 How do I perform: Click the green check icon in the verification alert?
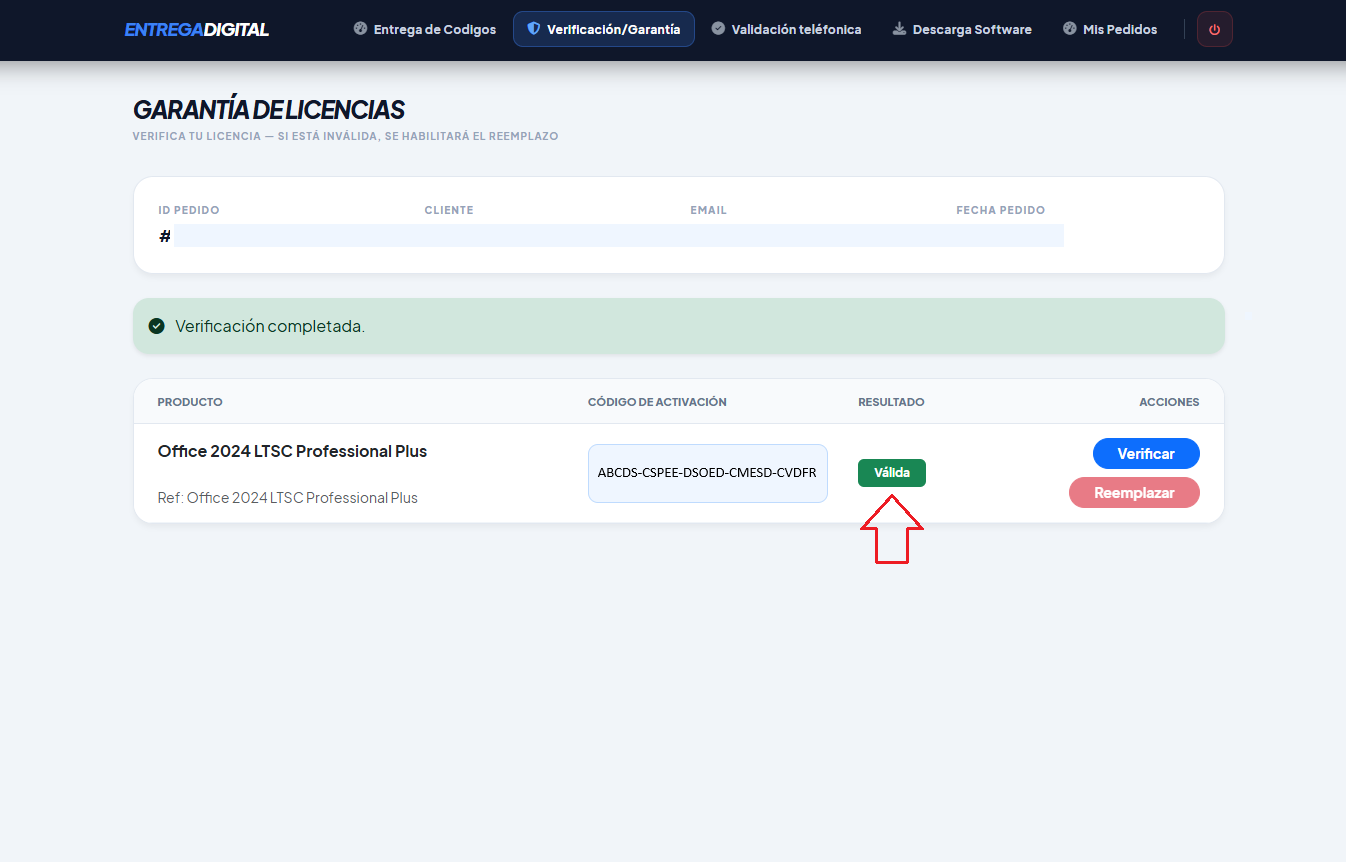pos(156,326)
